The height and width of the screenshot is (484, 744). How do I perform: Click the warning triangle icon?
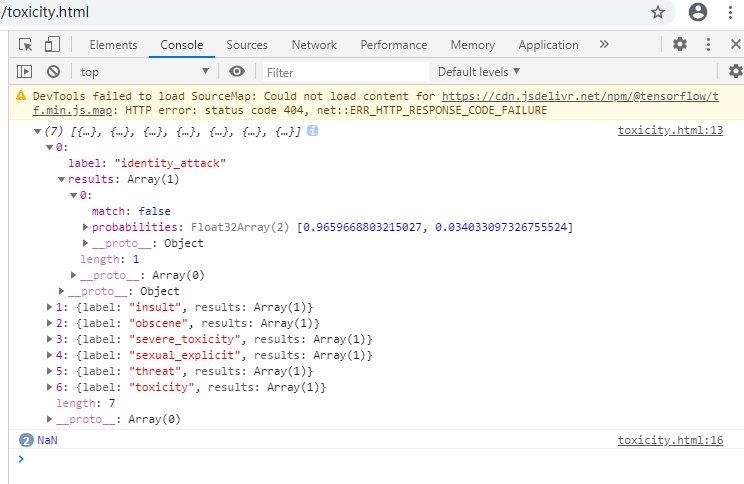(21, 95)
